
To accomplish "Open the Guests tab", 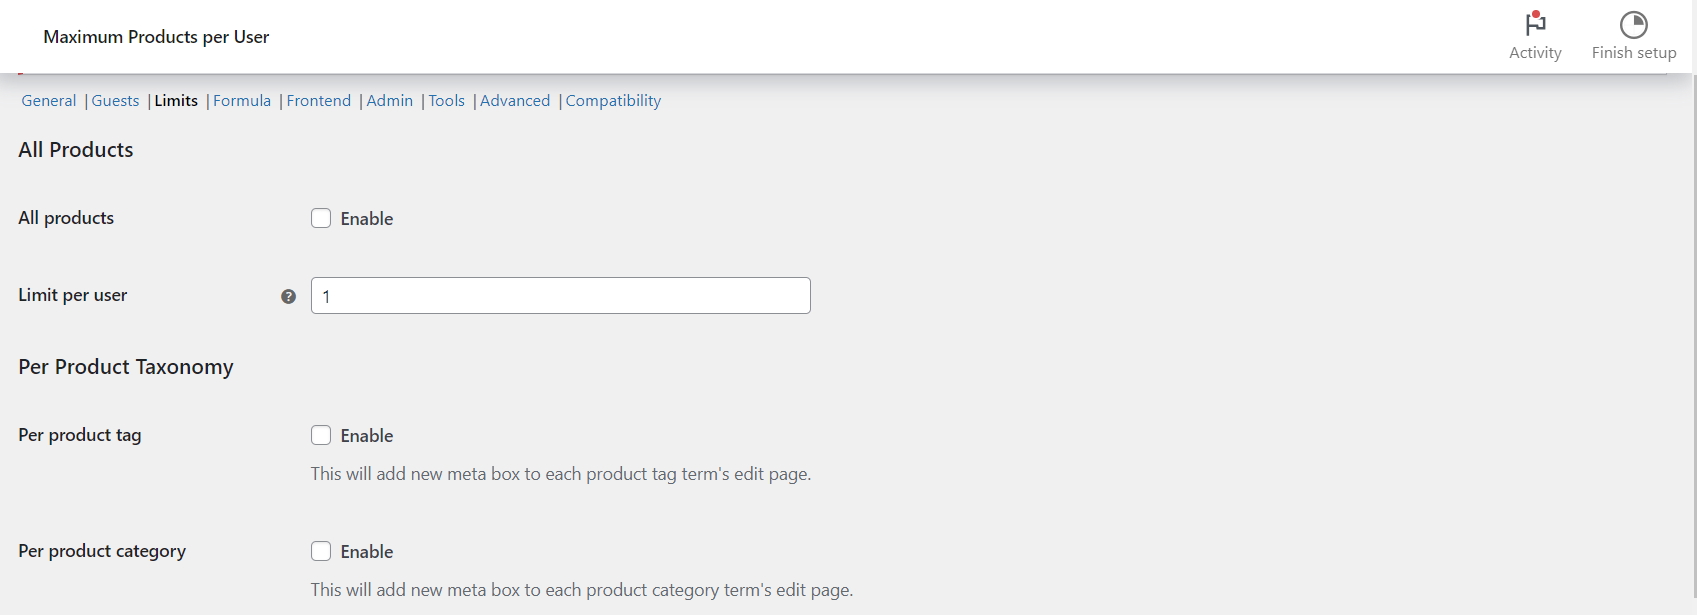I will coord(115,101).
